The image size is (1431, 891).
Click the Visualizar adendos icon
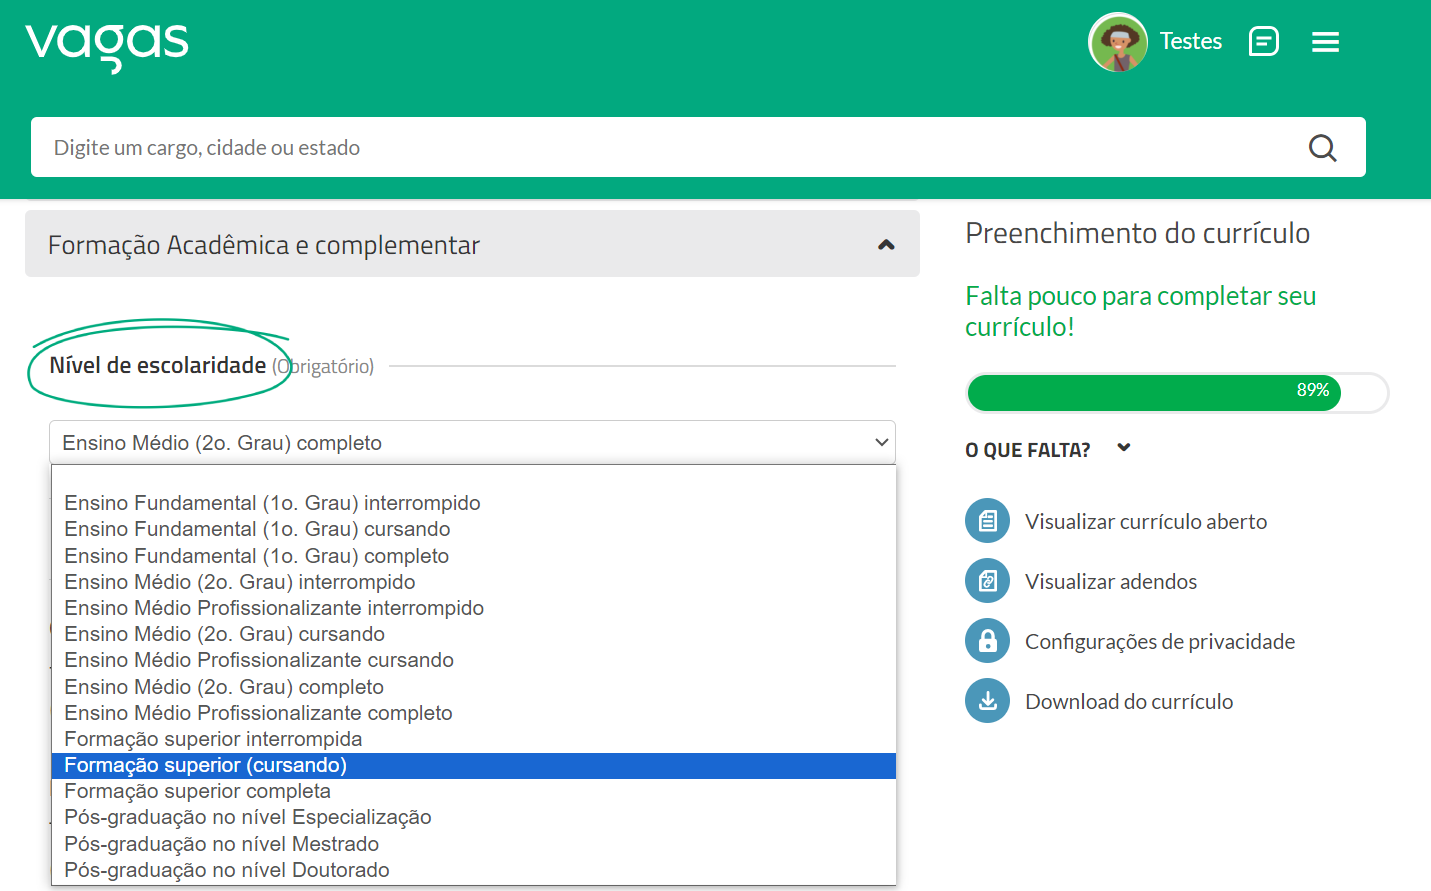986,580
